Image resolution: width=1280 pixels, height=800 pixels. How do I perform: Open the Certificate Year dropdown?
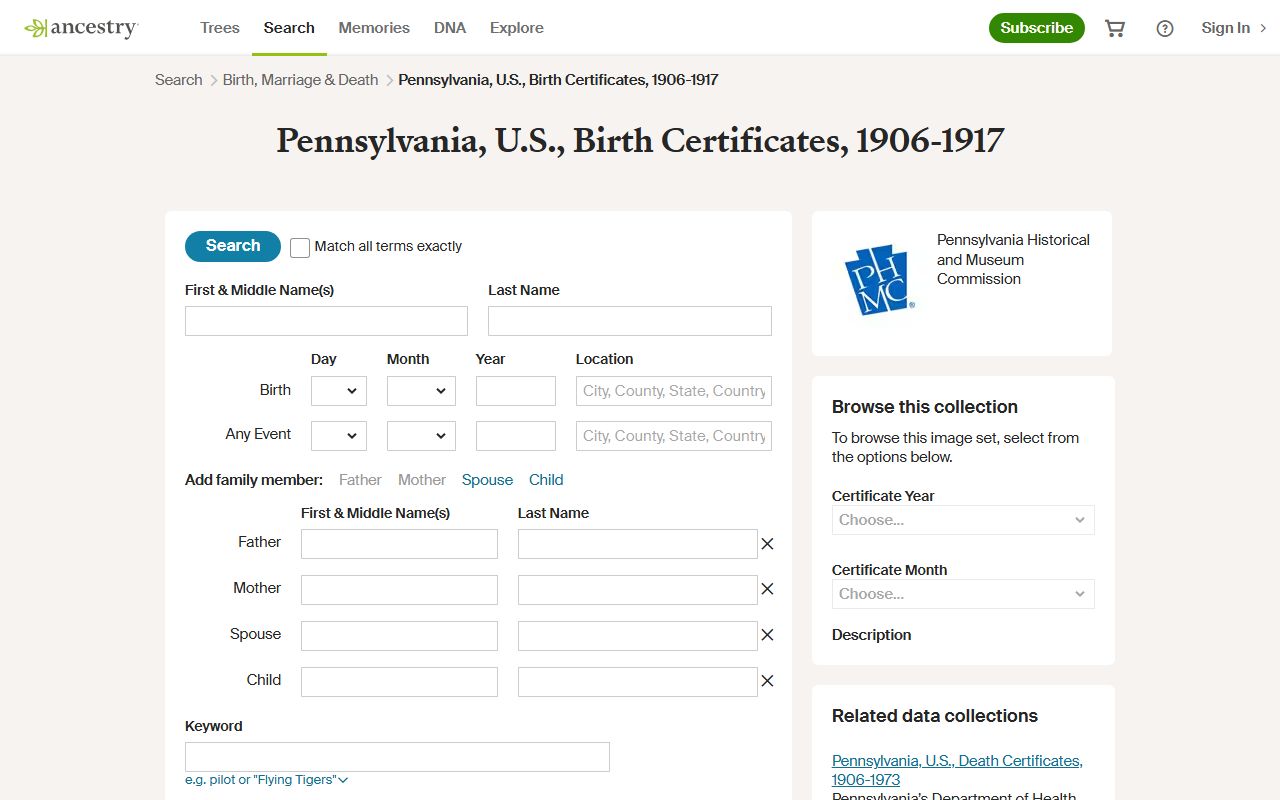[963, 520]
